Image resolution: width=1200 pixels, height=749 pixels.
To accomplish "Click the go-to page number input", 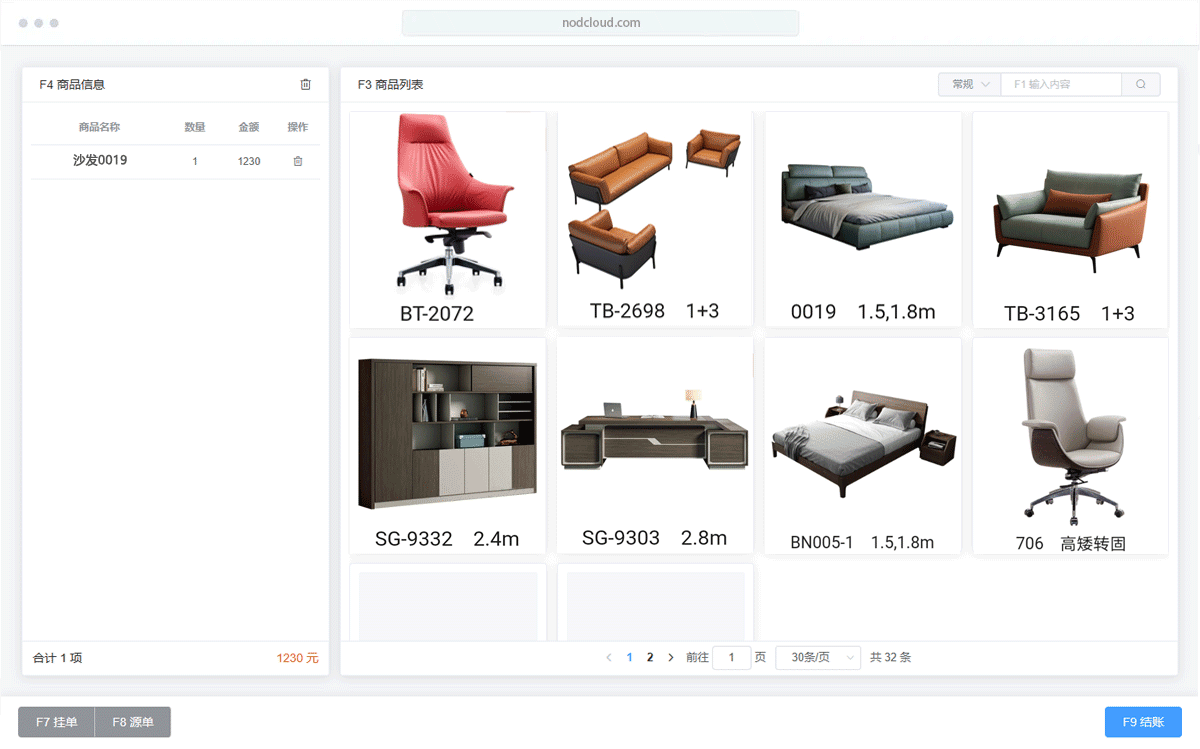I will pyautogui.click(x=732, y=658).
